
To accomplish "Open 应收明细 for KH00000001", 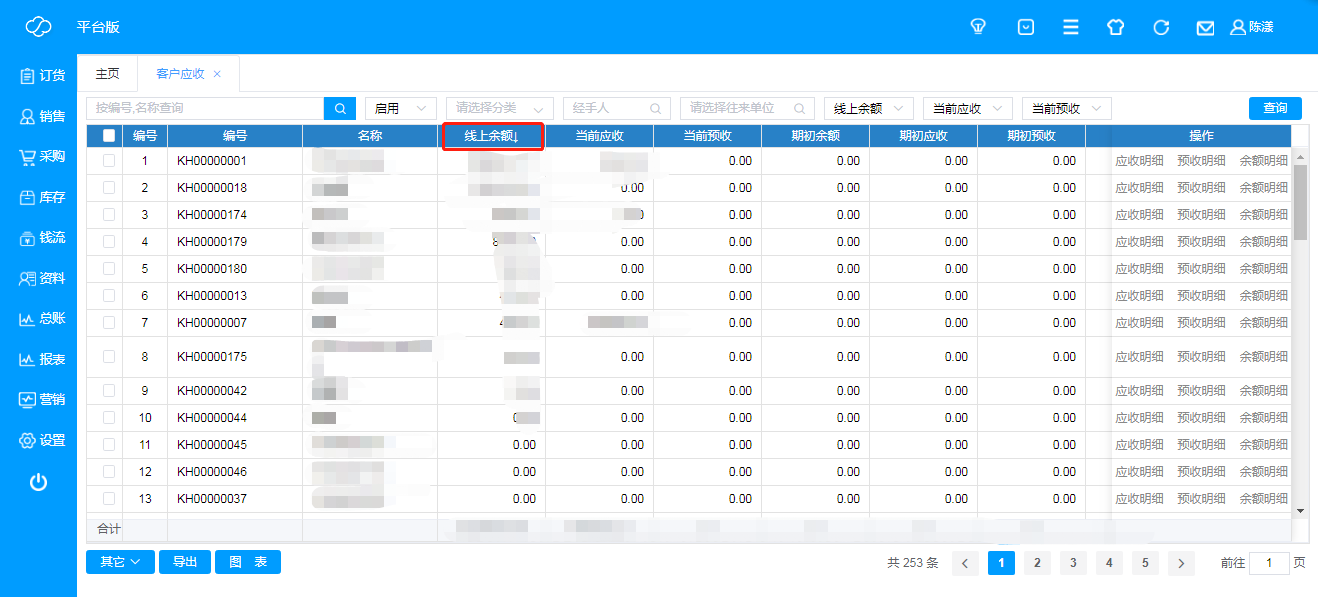I will [x=1139, y=160].
